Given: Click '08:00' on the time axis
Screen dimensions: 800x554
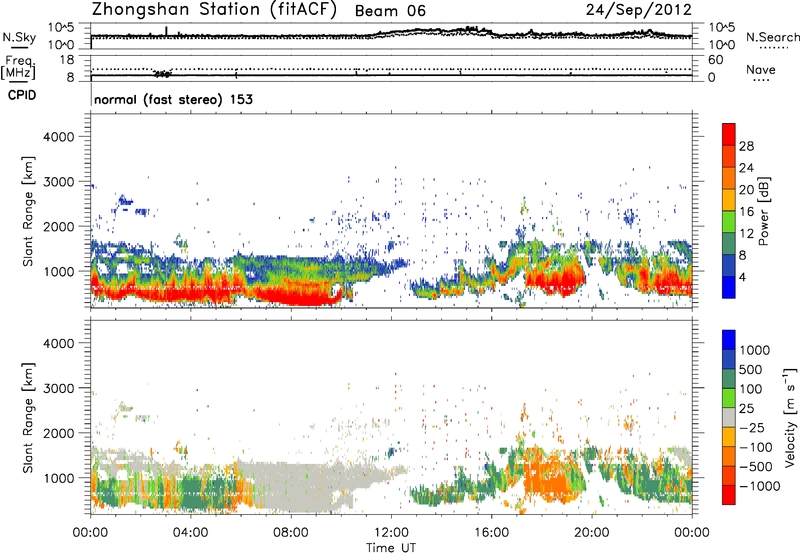Looking at the screenshot, I should (x=291, y=533).
